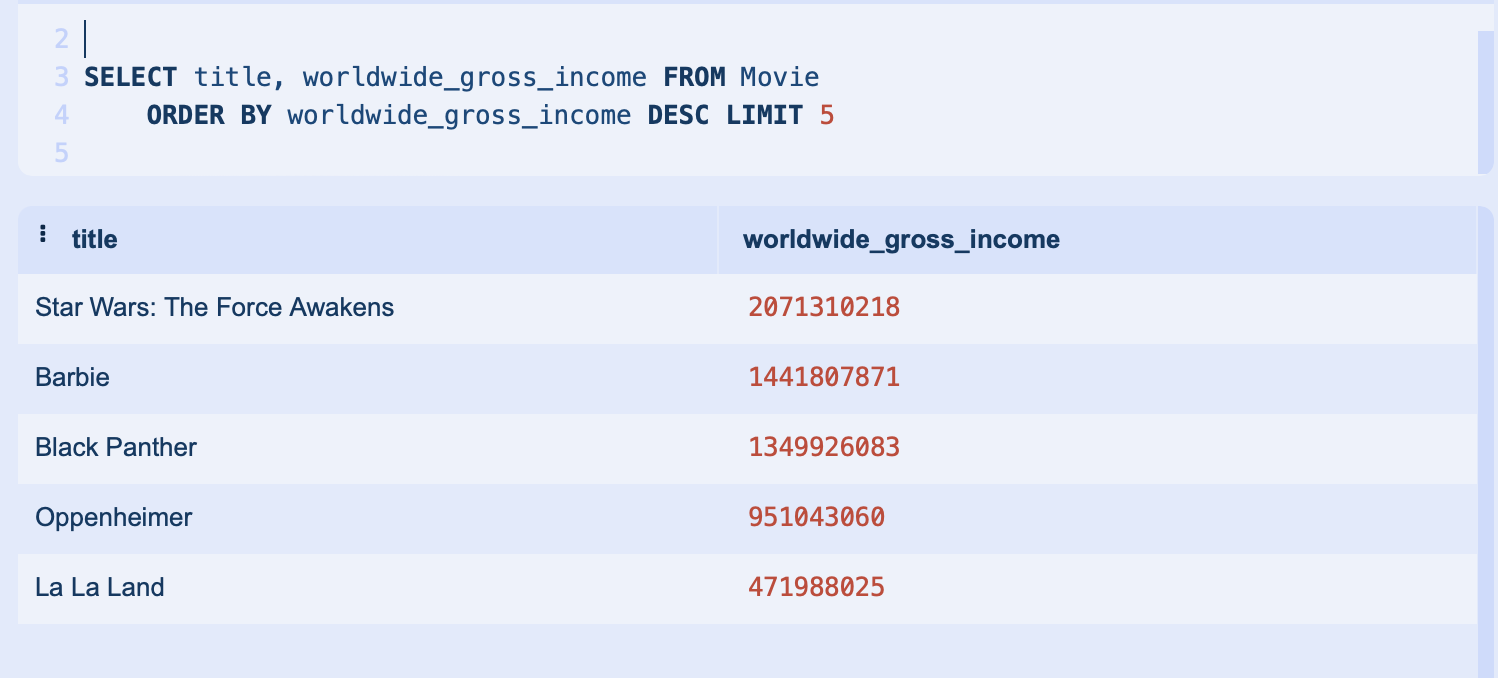Click the editor's vertical scrollbar
This screenshot has height=678, width=1498.
1485,100
